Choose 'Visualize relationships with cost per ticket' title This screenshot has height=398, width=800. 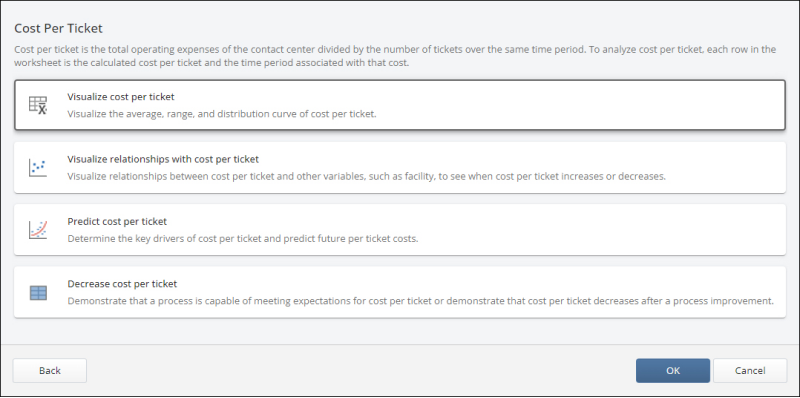[163, 159]
